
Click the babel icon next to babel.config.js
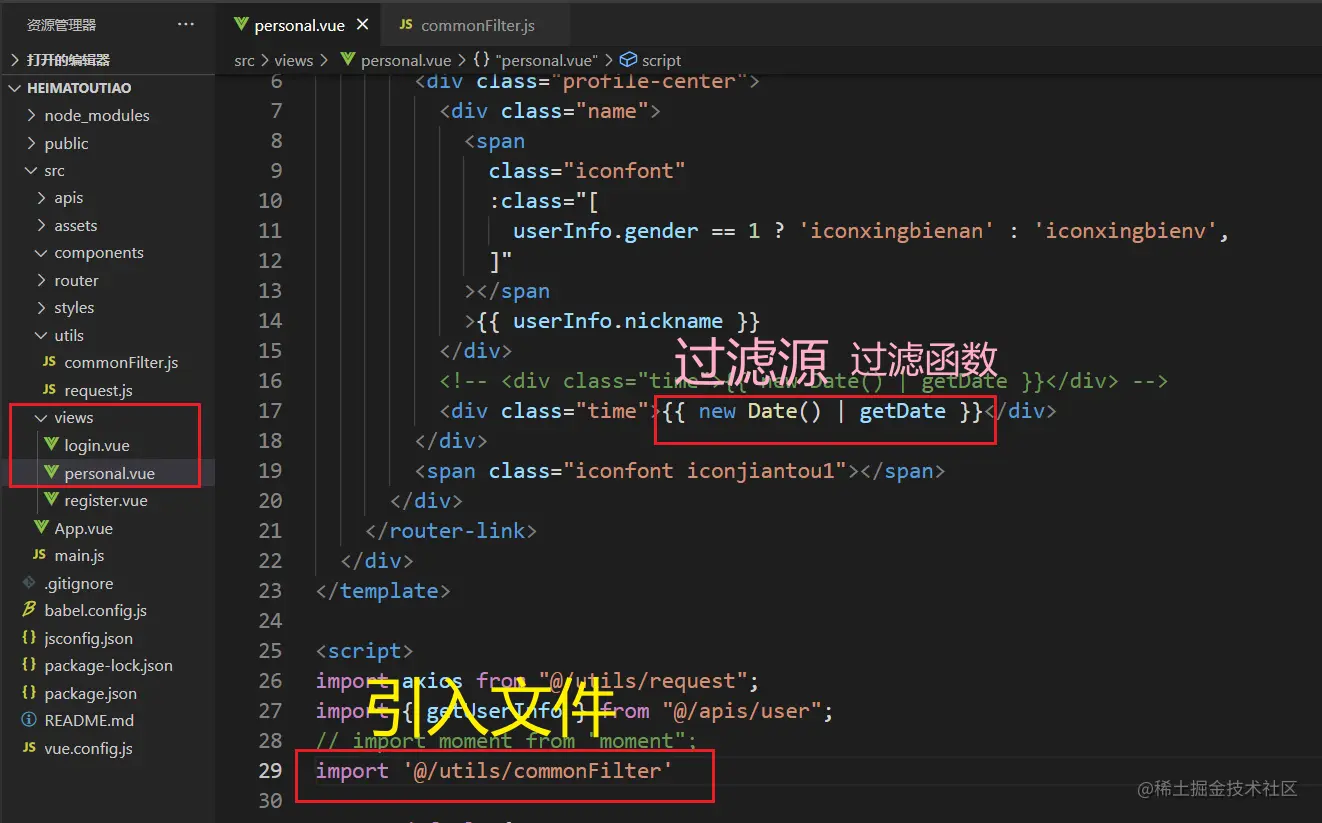click(29, 610)
